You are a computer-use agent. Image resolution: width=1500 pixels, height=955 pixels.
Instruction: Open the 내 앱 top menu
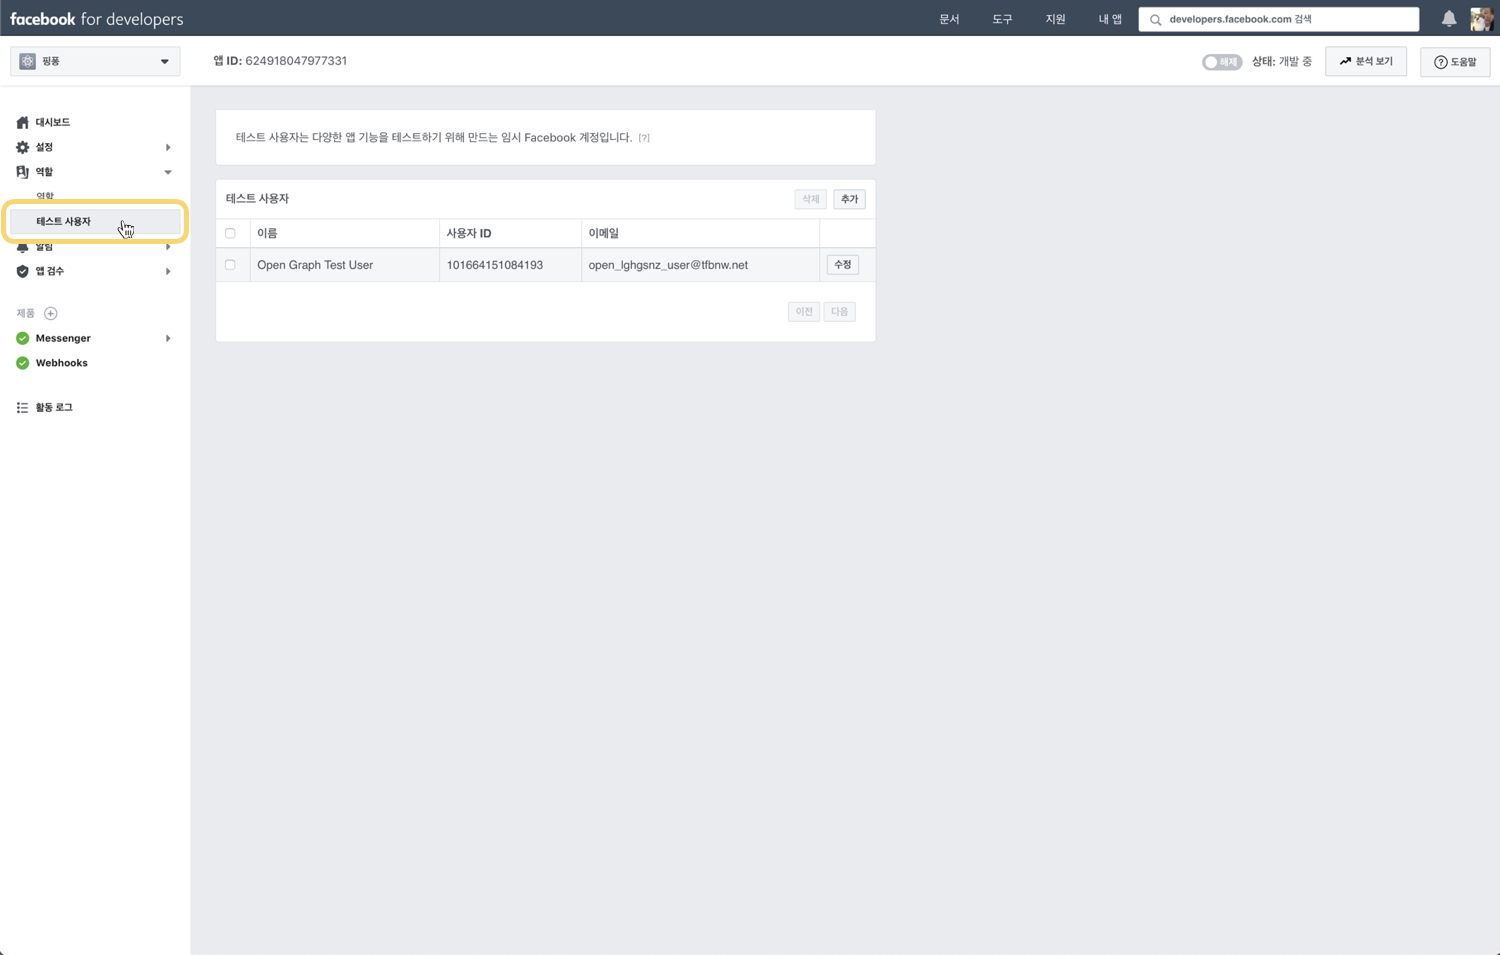tap(1110, 19)
